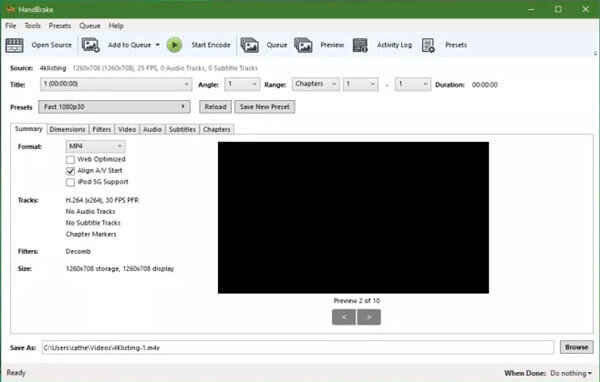This screenshot has height=382, width=600.
Task: Open the Range Chapters dropdown
Action: tap(316, 84)
